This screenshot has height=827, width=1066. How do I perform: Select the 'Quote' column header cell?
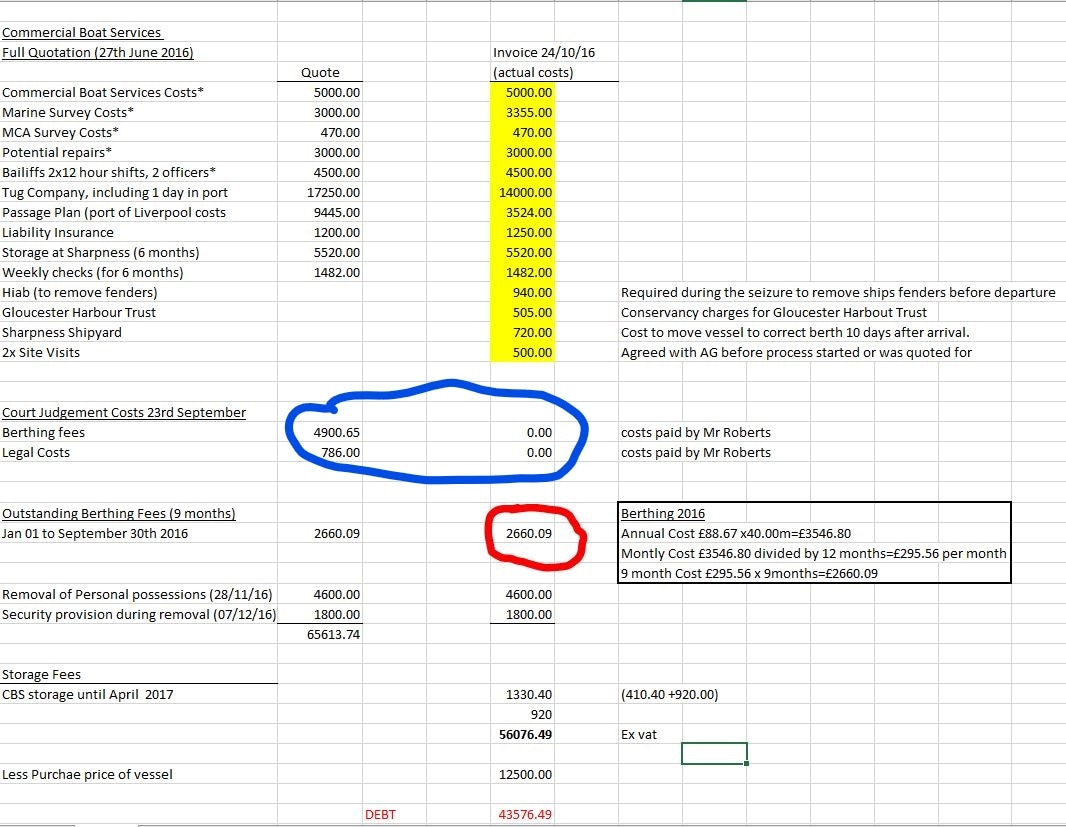click(x=320, y=72)
